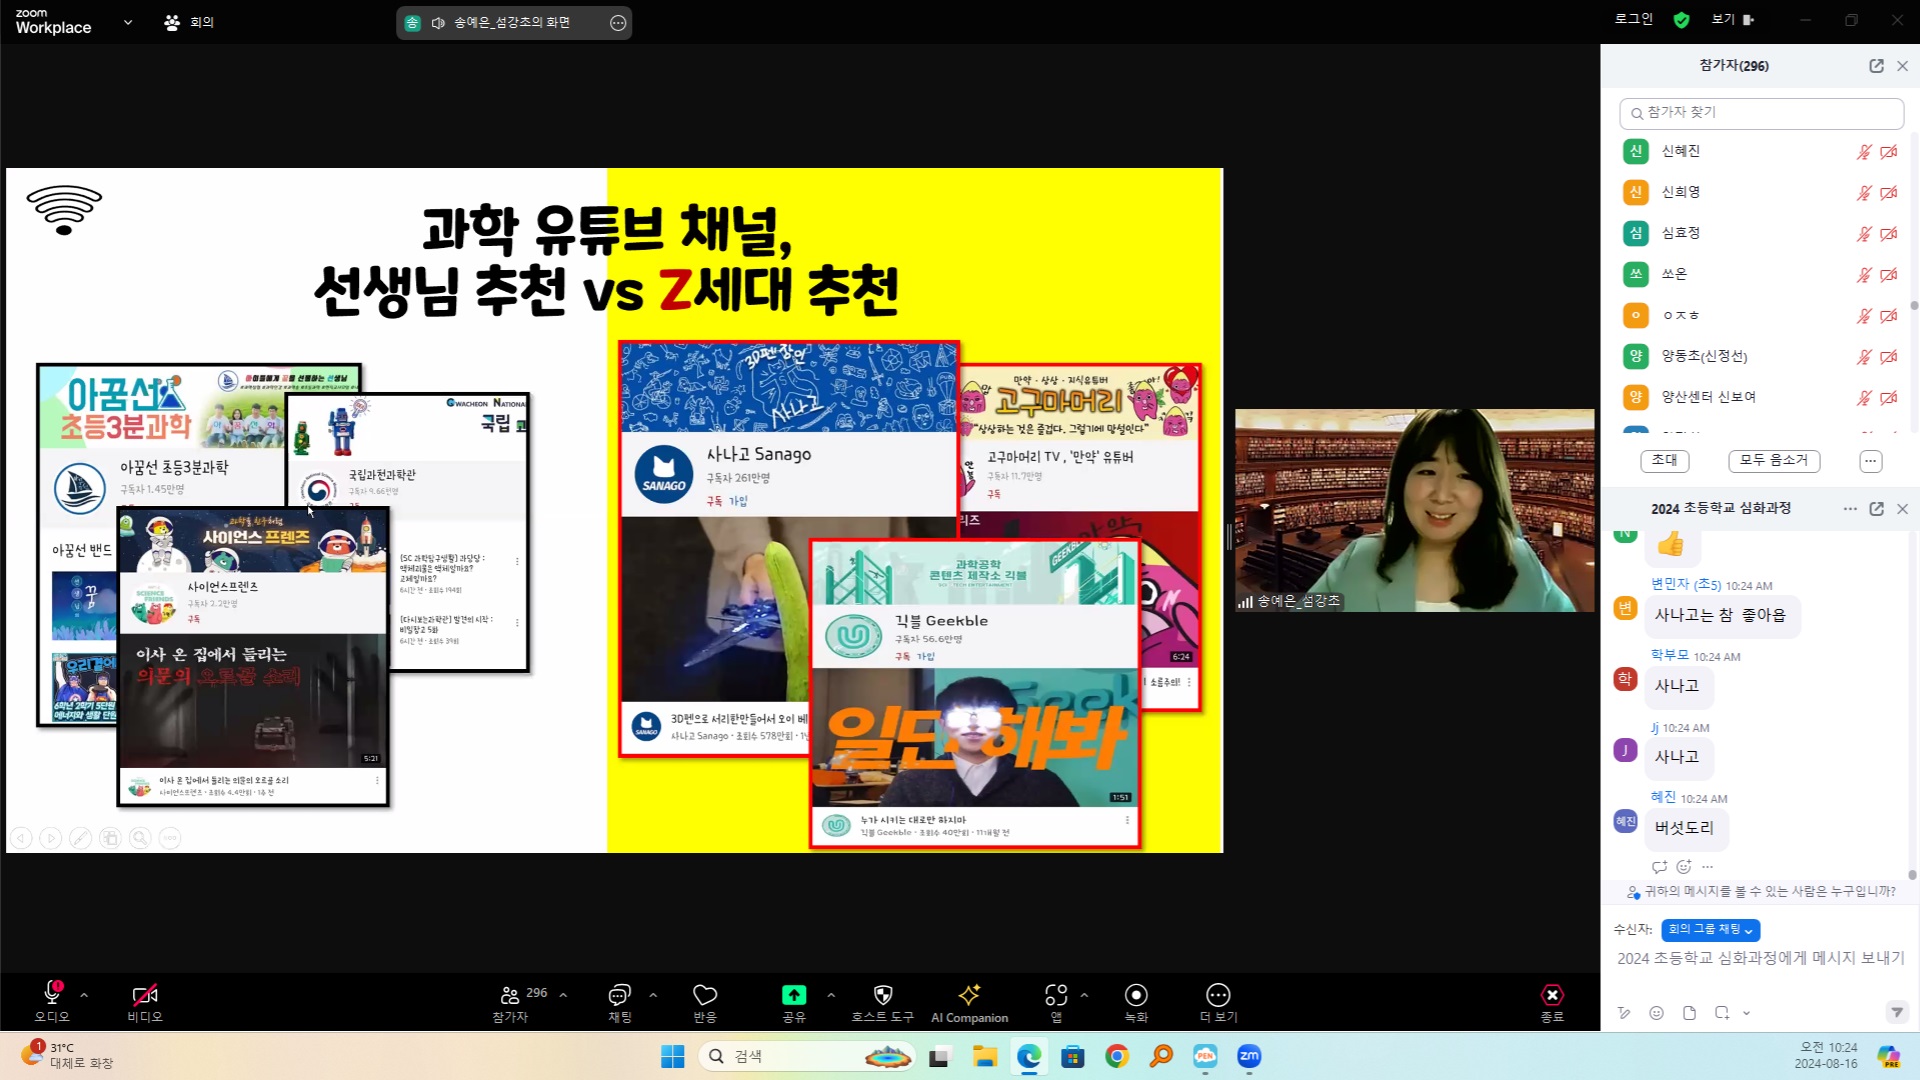The width and height of the screenshot is (1920, 1080).
Task: Open Host tools (호스트 도구) shield
Action: pyautogui.click(x=882, y=995)
